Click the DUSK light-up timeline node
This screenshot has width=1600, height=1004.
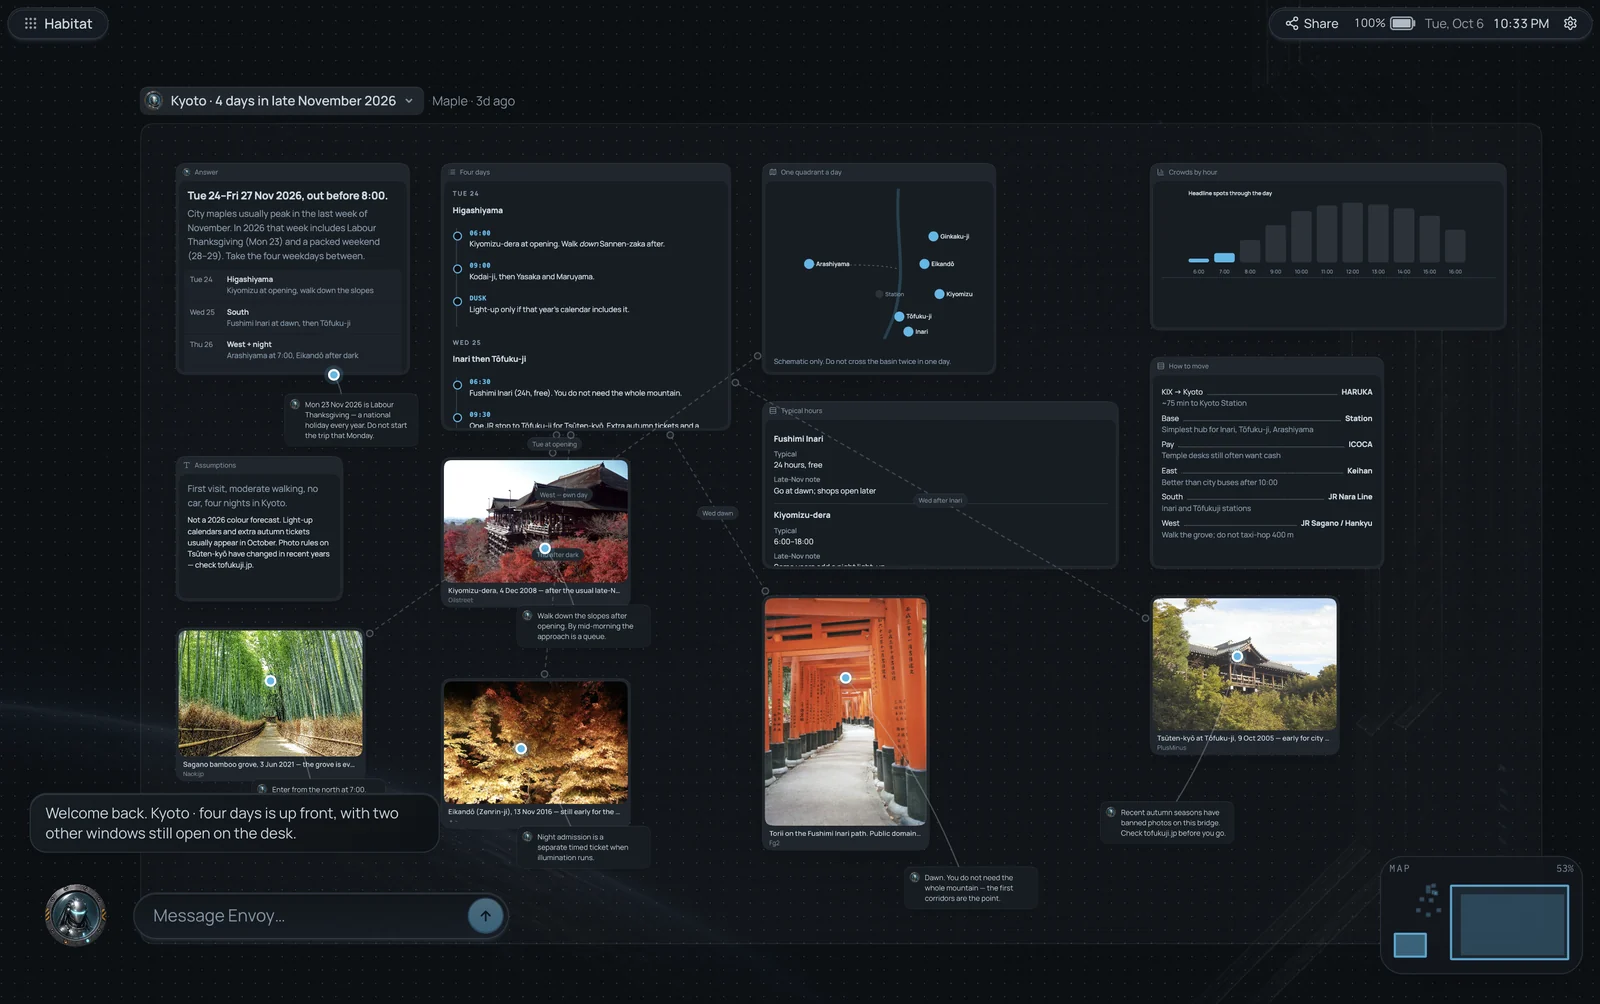[457, 301]
